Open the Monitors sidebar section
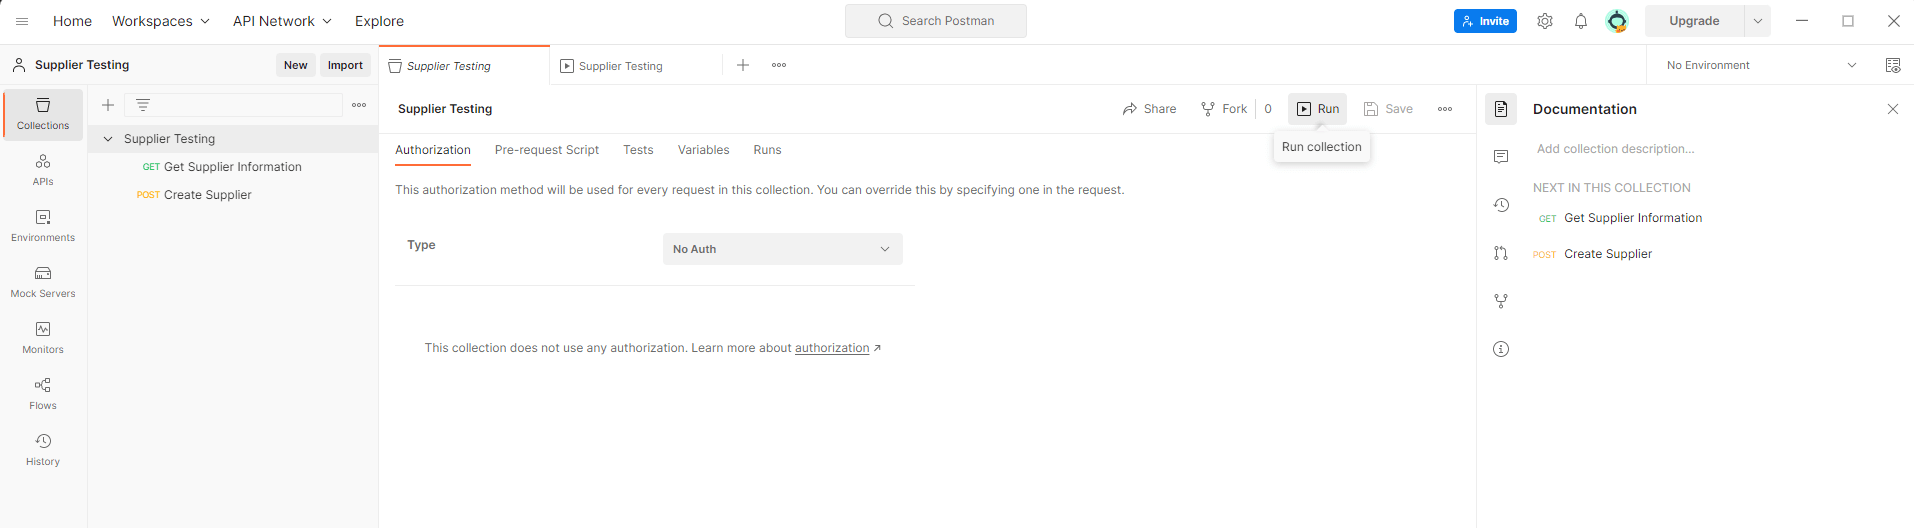Viewport: 1914px width, 528px height. tap(43, 338)
